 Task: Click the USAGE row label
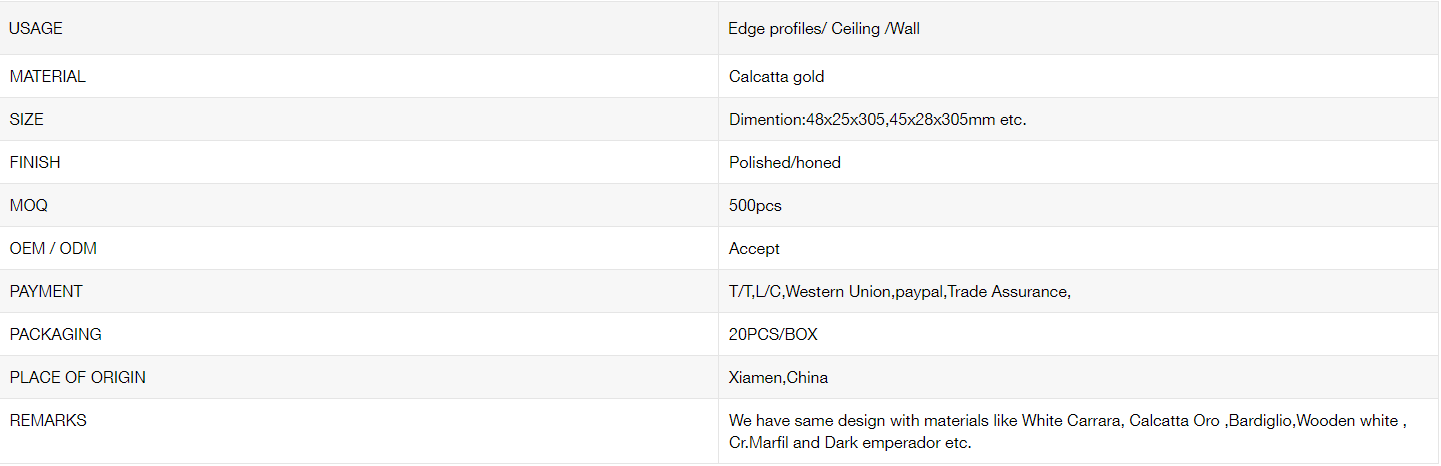click(36, 29)
